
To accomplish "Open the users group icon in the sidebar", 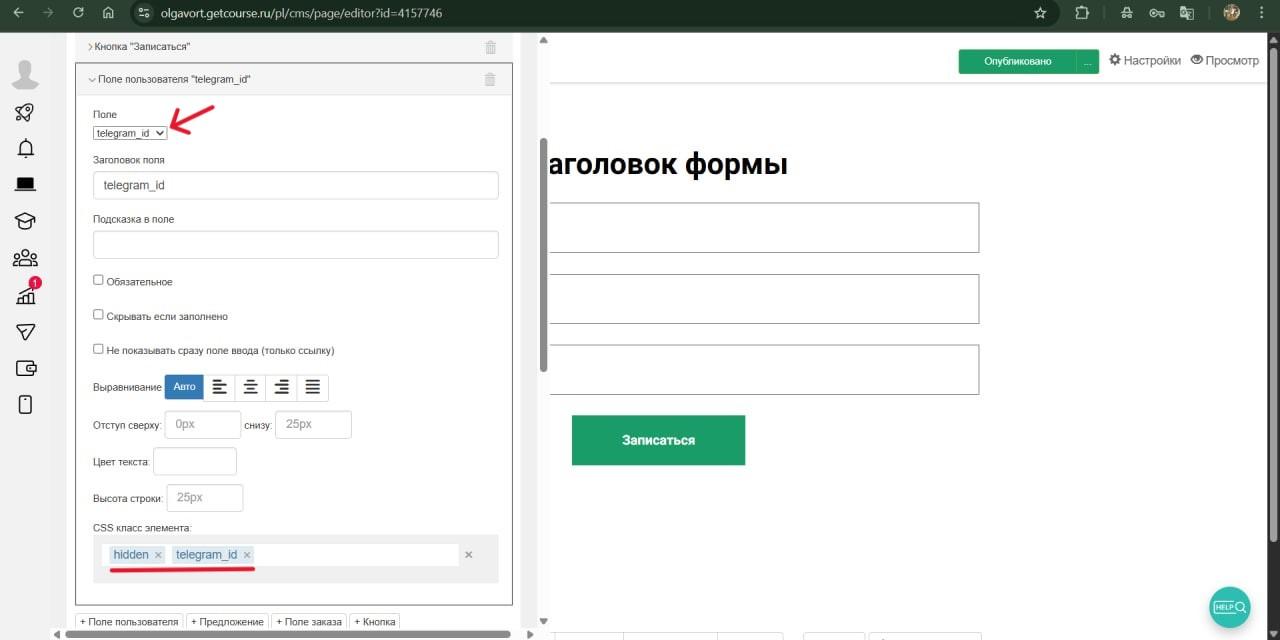I will coord(25,259).
